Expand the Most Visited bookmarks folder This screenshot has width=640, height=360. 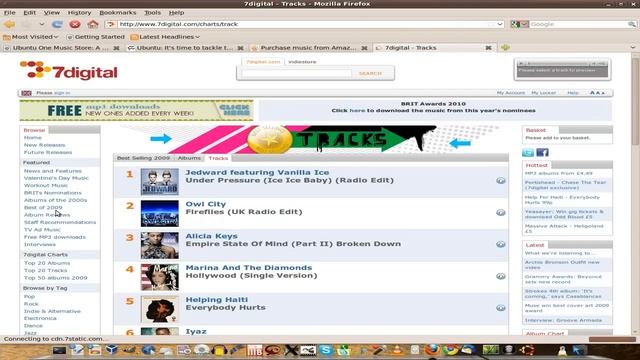point(31,37)
